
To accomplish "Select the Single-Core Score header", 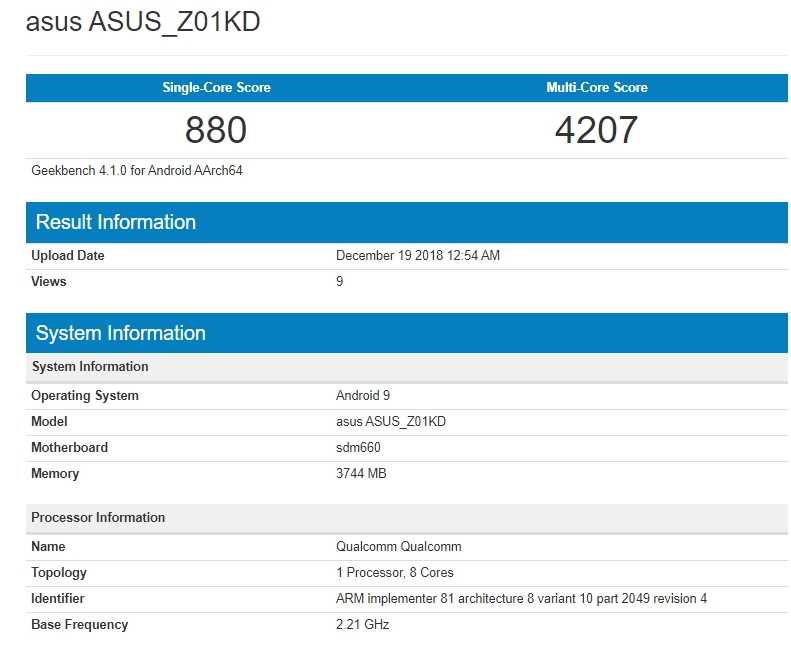I will tap(216, 88).
